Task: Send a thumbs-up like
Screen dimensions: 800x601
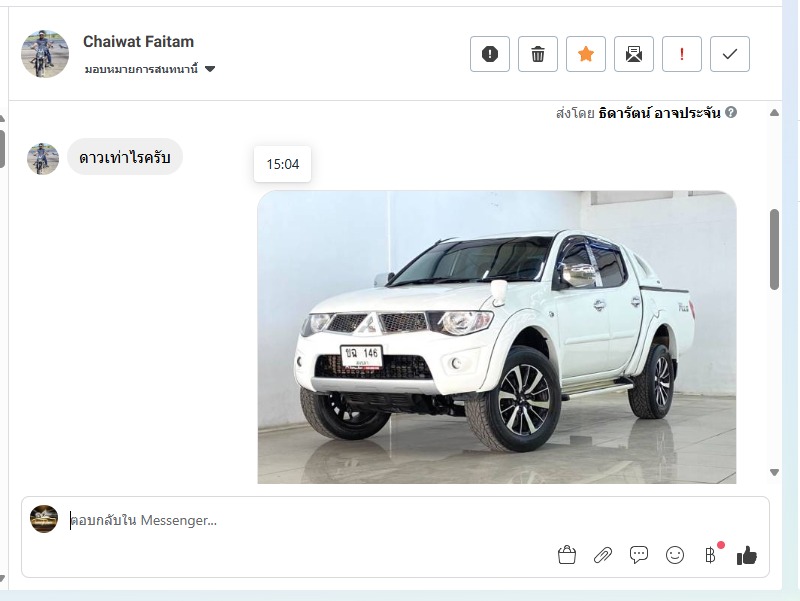Action: click(747, 555)
